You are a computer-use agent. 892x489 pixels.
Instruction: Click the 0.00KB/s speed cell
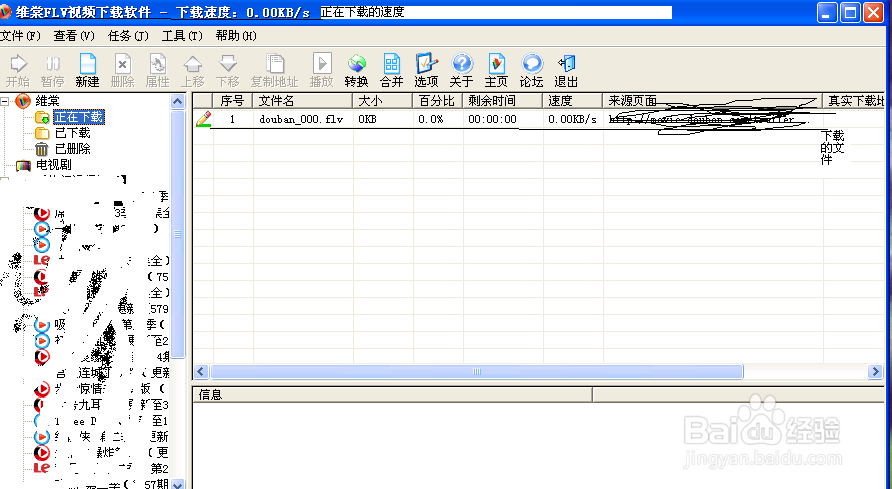tap(572, 119)
